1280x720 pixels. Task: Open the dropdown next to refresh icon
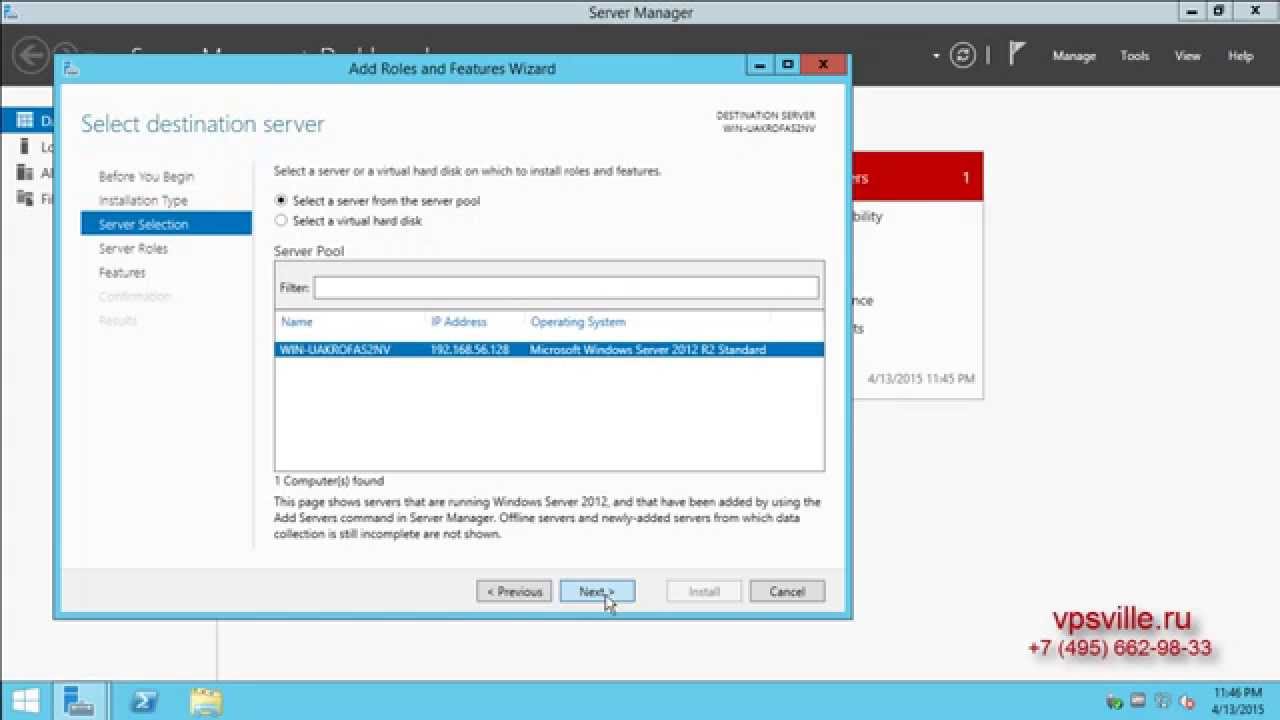936,56
